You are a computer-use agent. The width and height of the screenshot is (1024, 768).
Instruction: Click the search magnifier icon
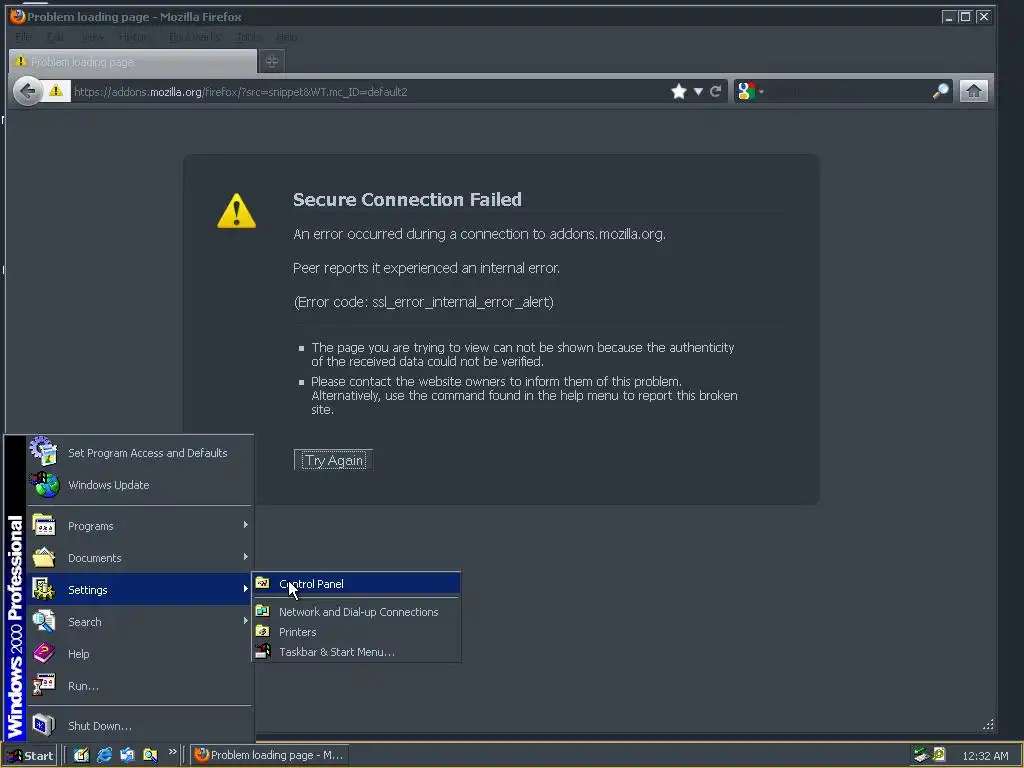click(940, 91)
